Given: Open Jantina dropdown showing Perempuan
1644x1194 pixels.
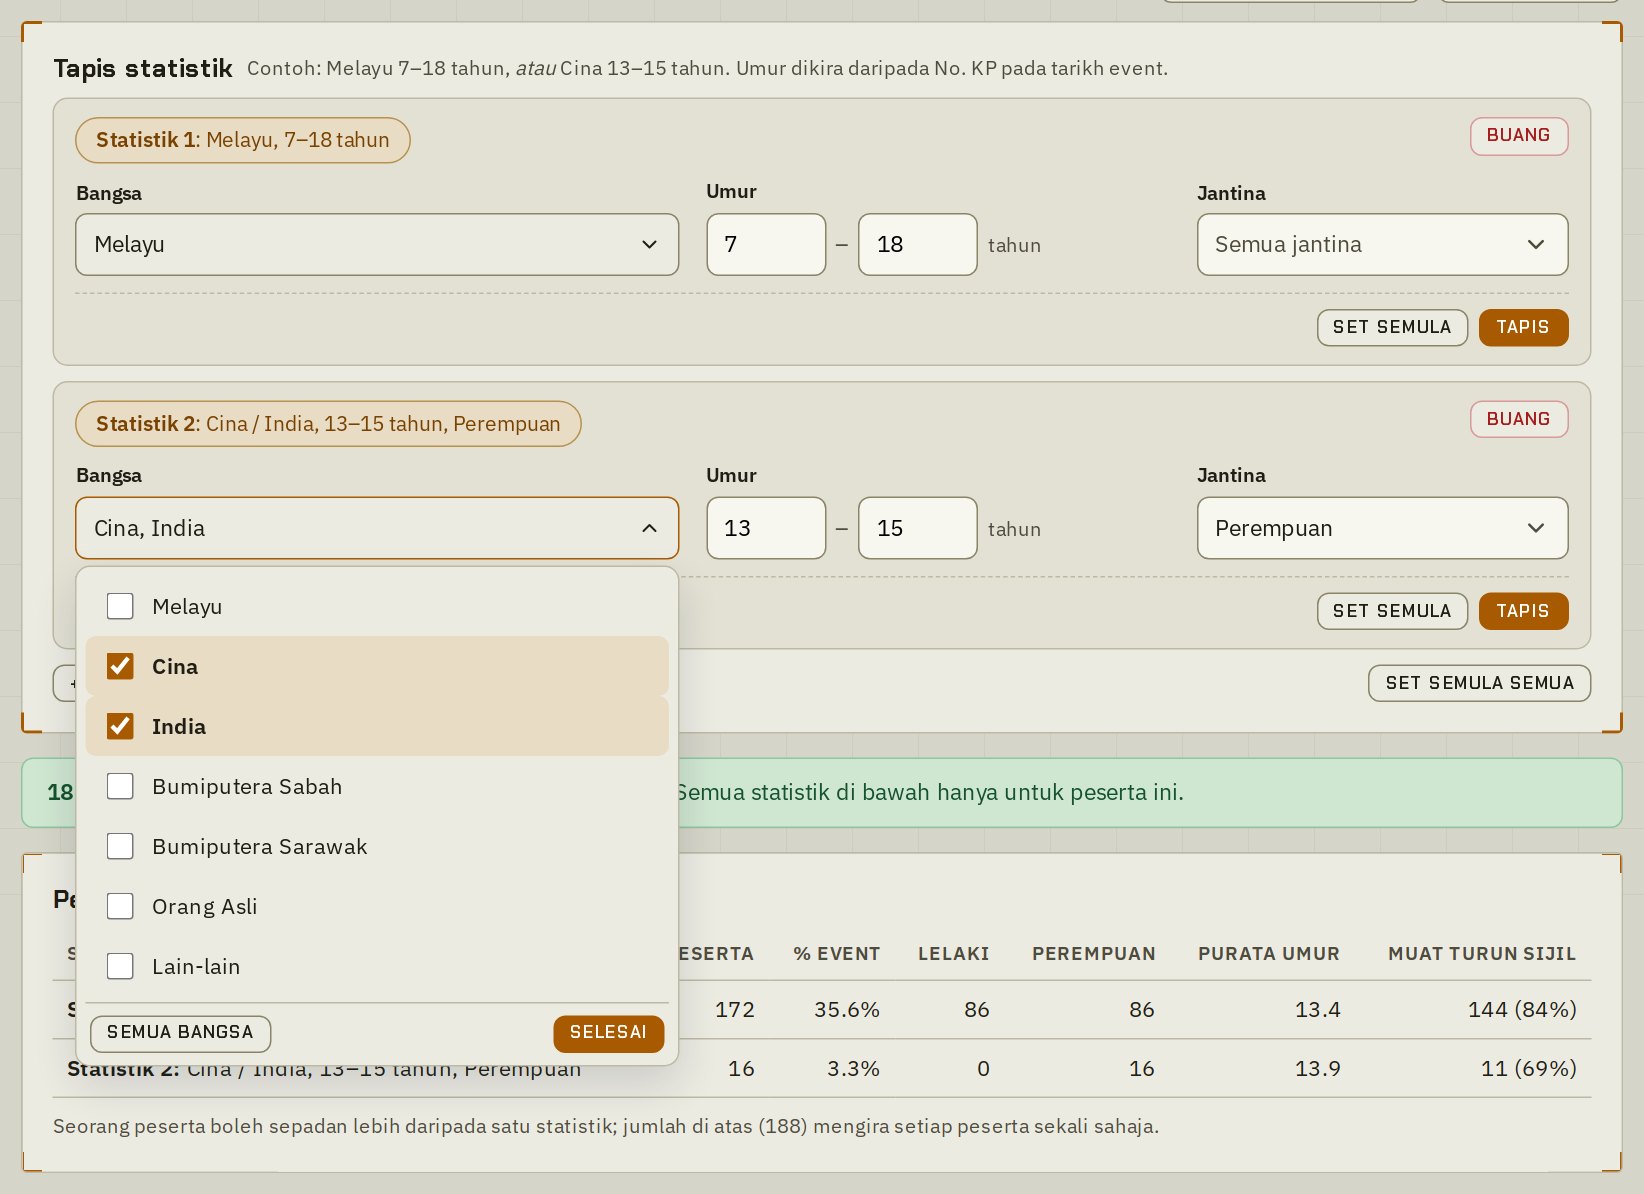Looking at the screenshot, I should pos(1382,528).
